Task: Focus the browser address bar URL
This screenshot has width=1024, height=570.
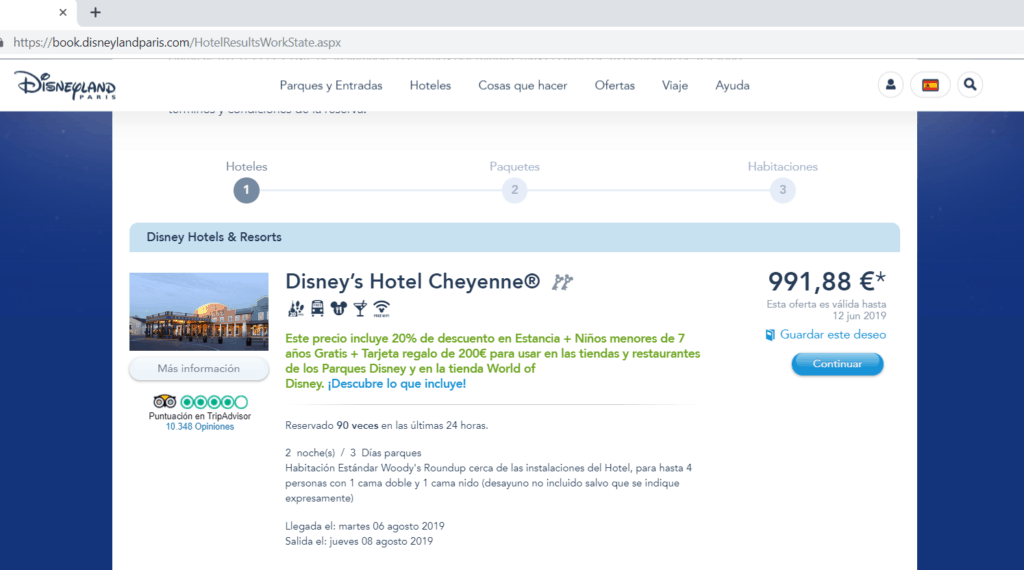Action: click(x=177, y=42)
